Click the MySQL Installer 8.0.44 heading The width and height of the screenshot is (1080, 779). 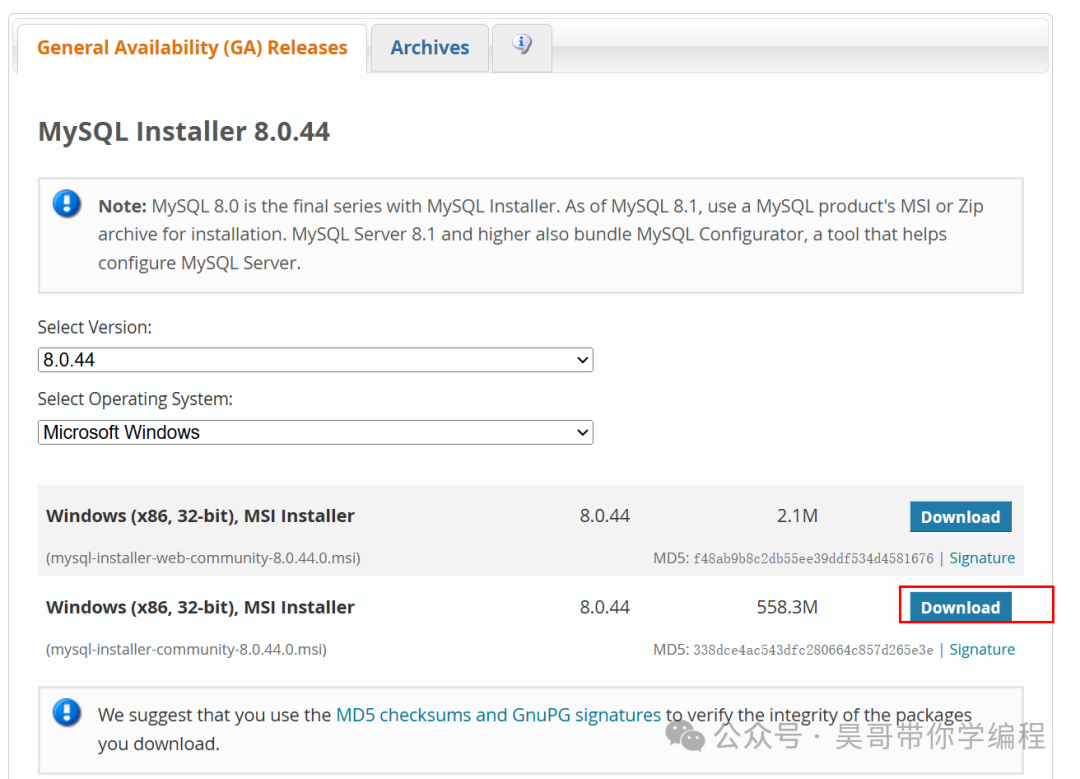184,131
